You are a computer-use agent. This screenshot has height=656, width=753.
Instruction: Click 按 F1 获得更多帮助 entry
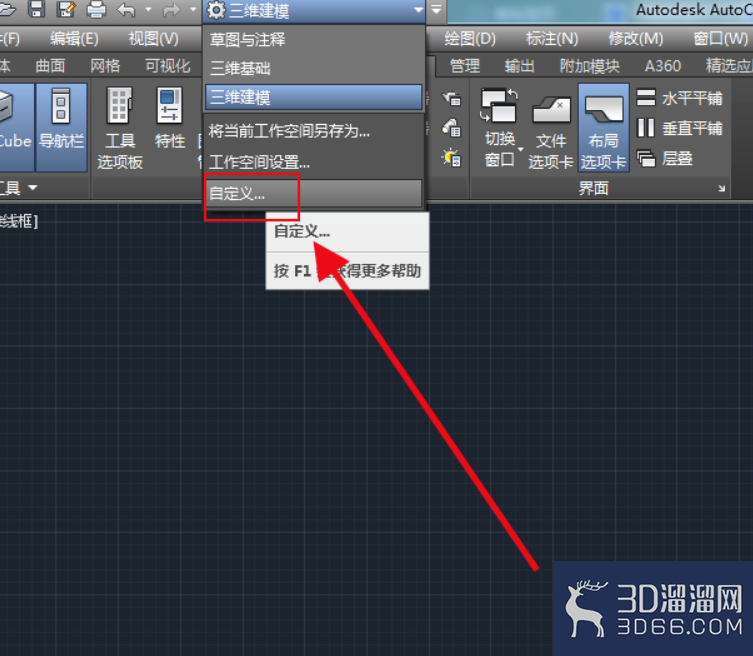tap(347, 271)
